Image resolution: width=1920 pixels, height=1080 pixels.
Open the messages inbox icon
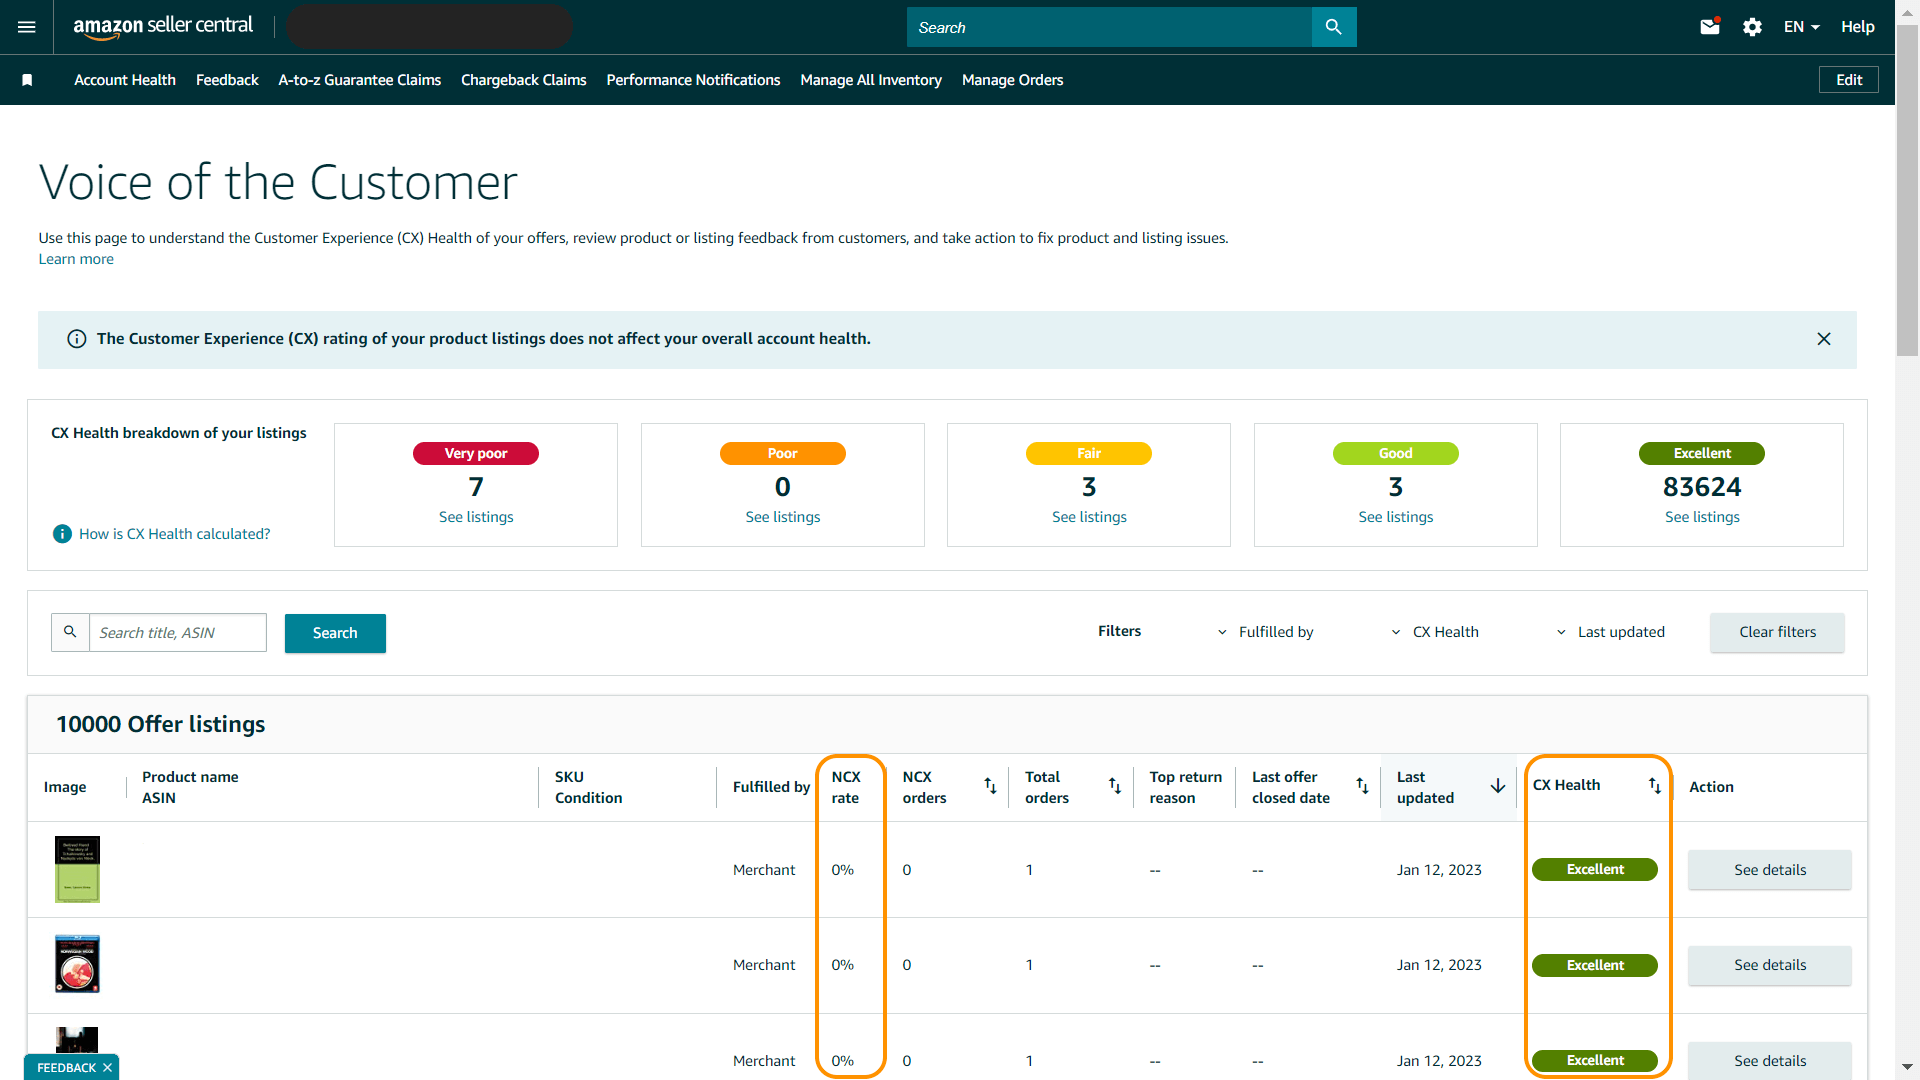1710,26
